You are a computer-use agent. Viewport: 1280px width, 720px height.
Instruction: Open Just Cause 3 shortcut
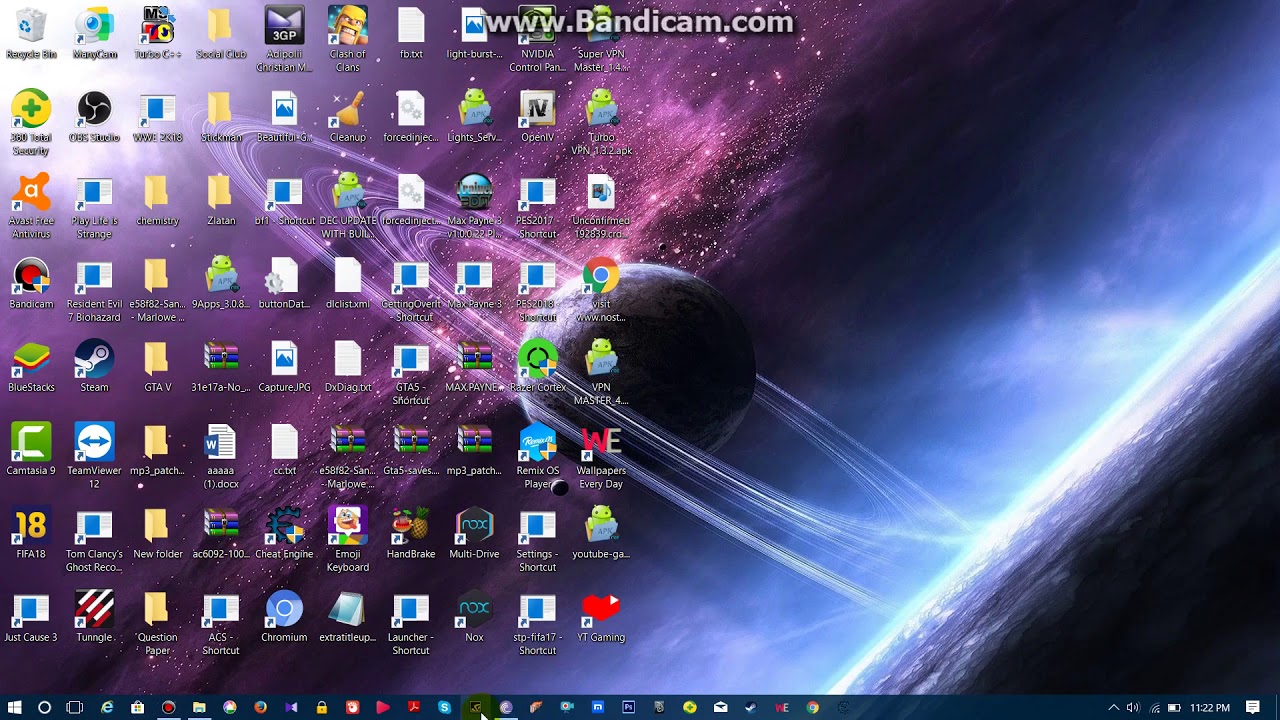click(31, 617)
